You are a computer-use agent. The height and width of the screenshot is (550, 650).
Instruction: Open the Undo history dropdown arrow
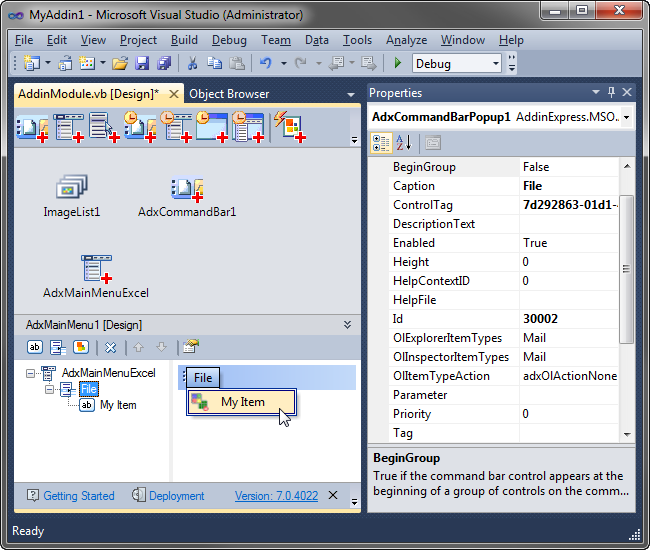(284, 63)
